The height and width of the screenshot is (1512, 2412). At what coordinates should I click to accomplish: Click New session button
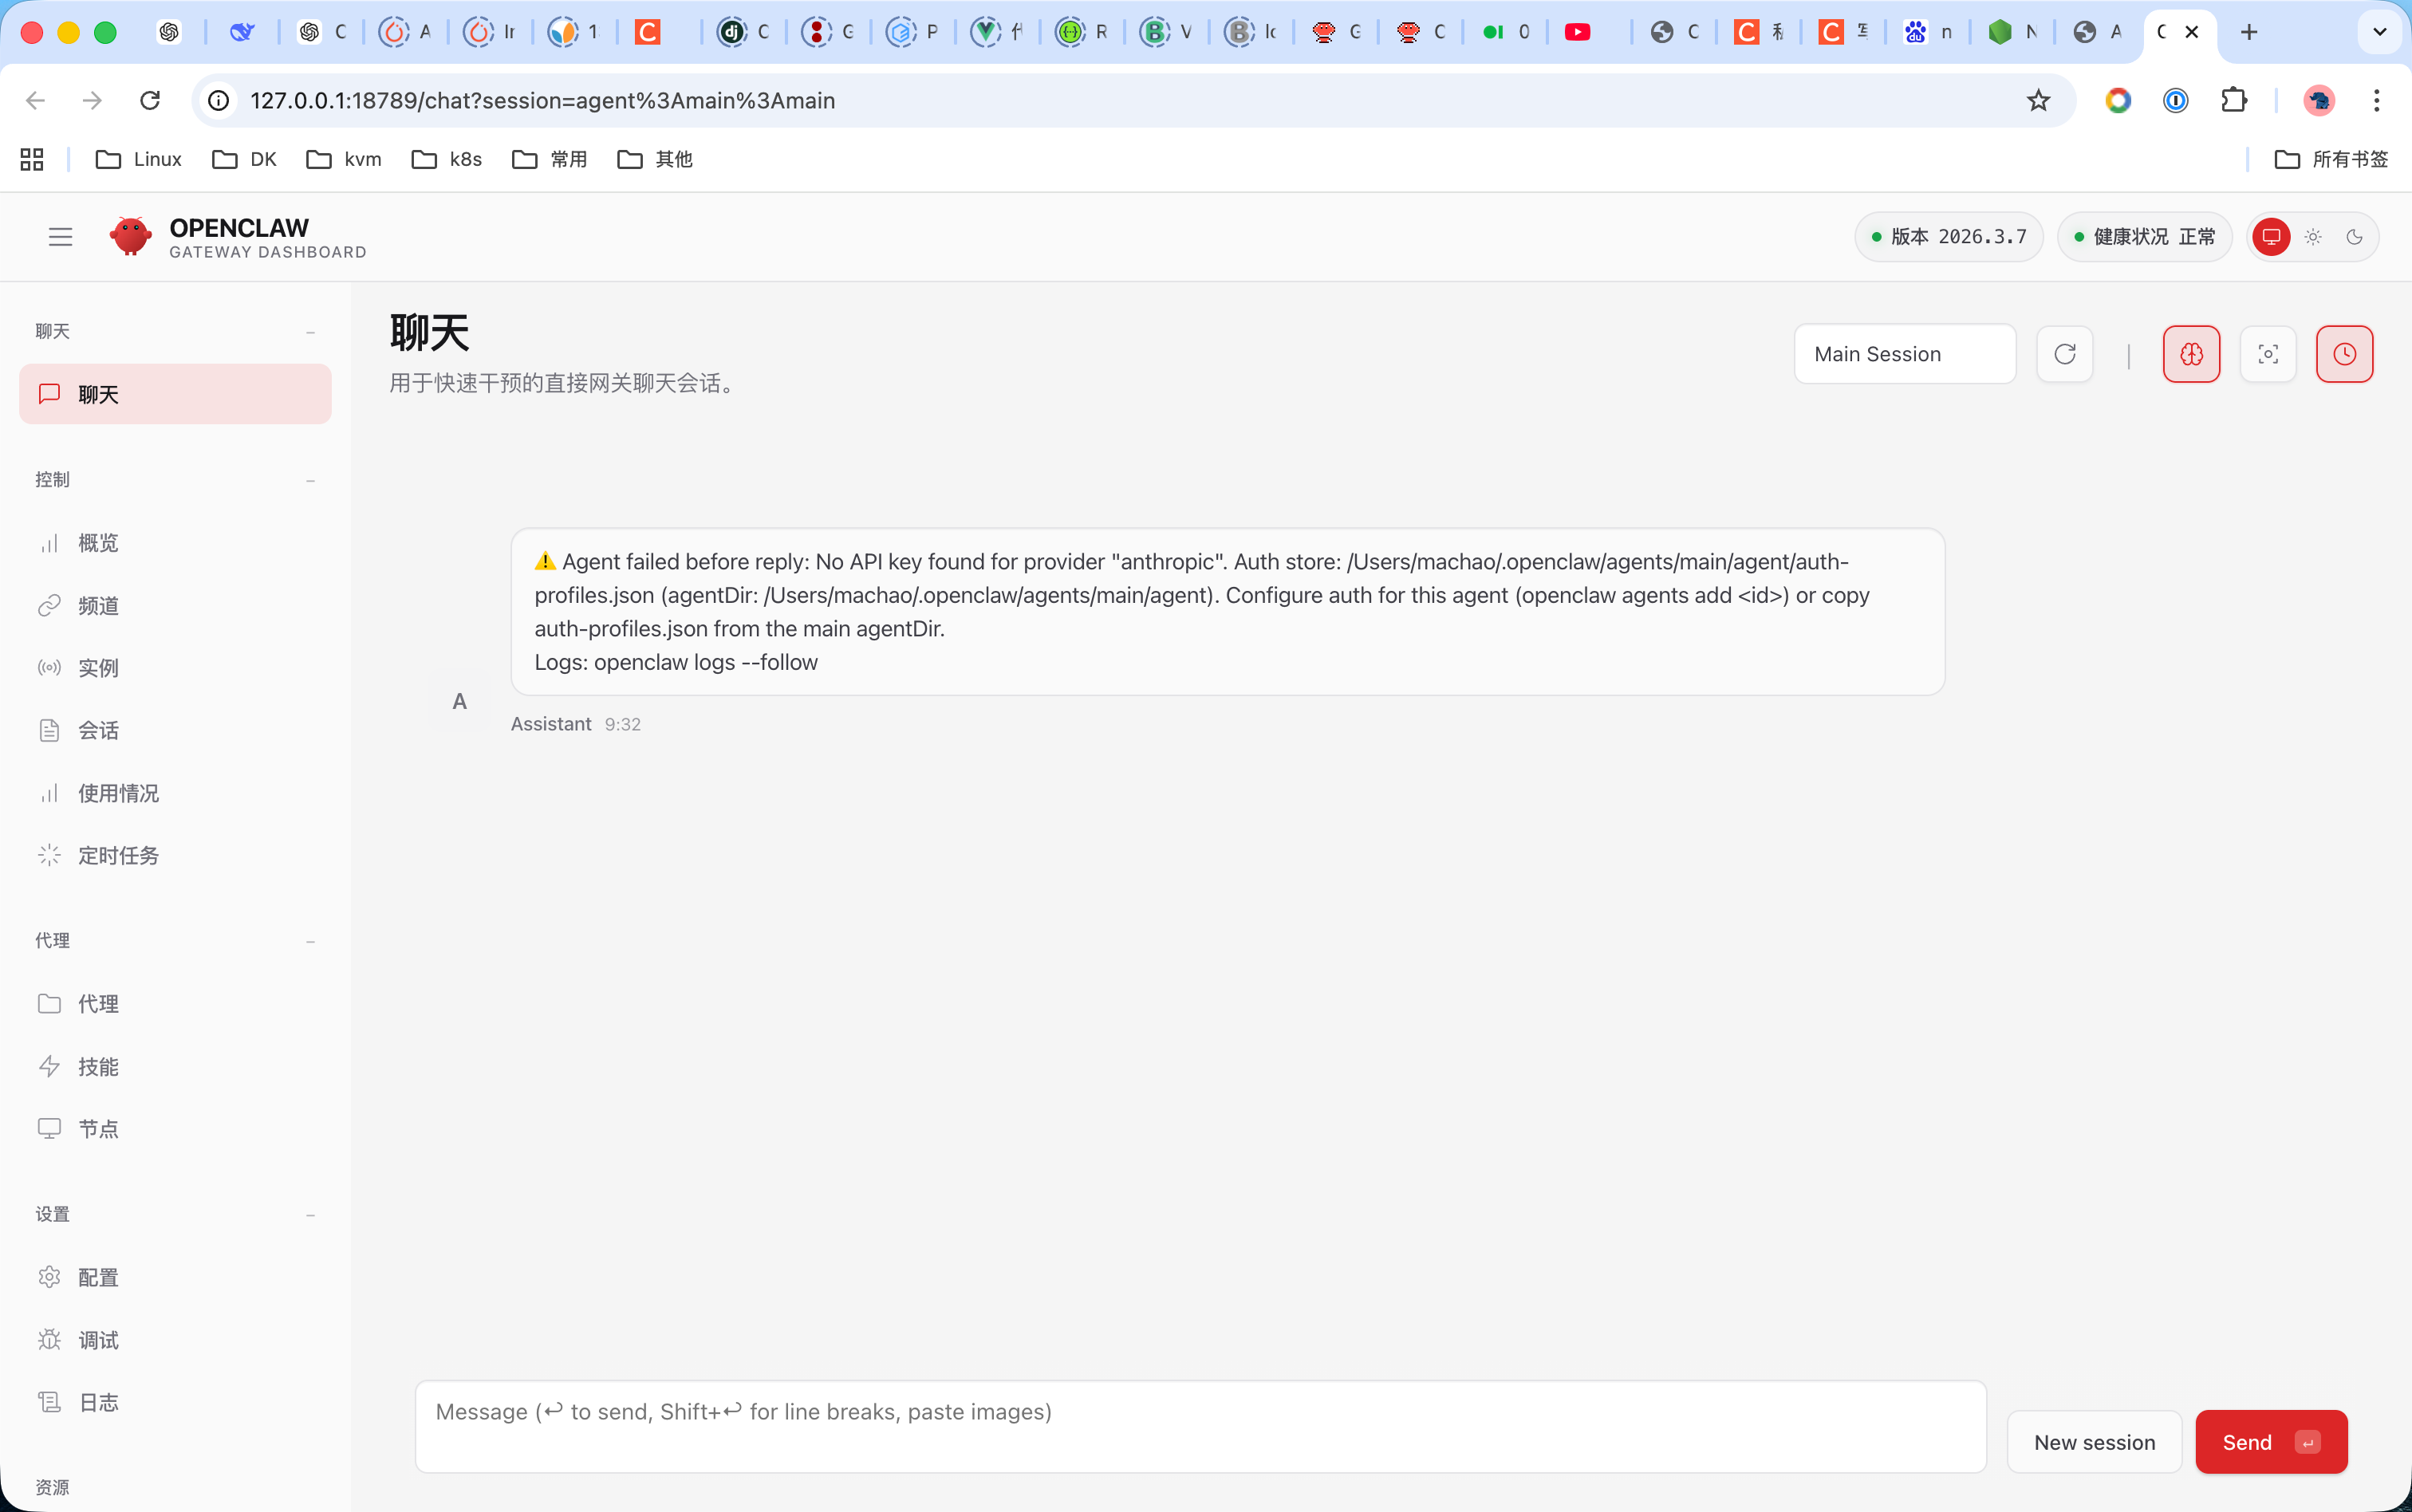(2094, 1441)
